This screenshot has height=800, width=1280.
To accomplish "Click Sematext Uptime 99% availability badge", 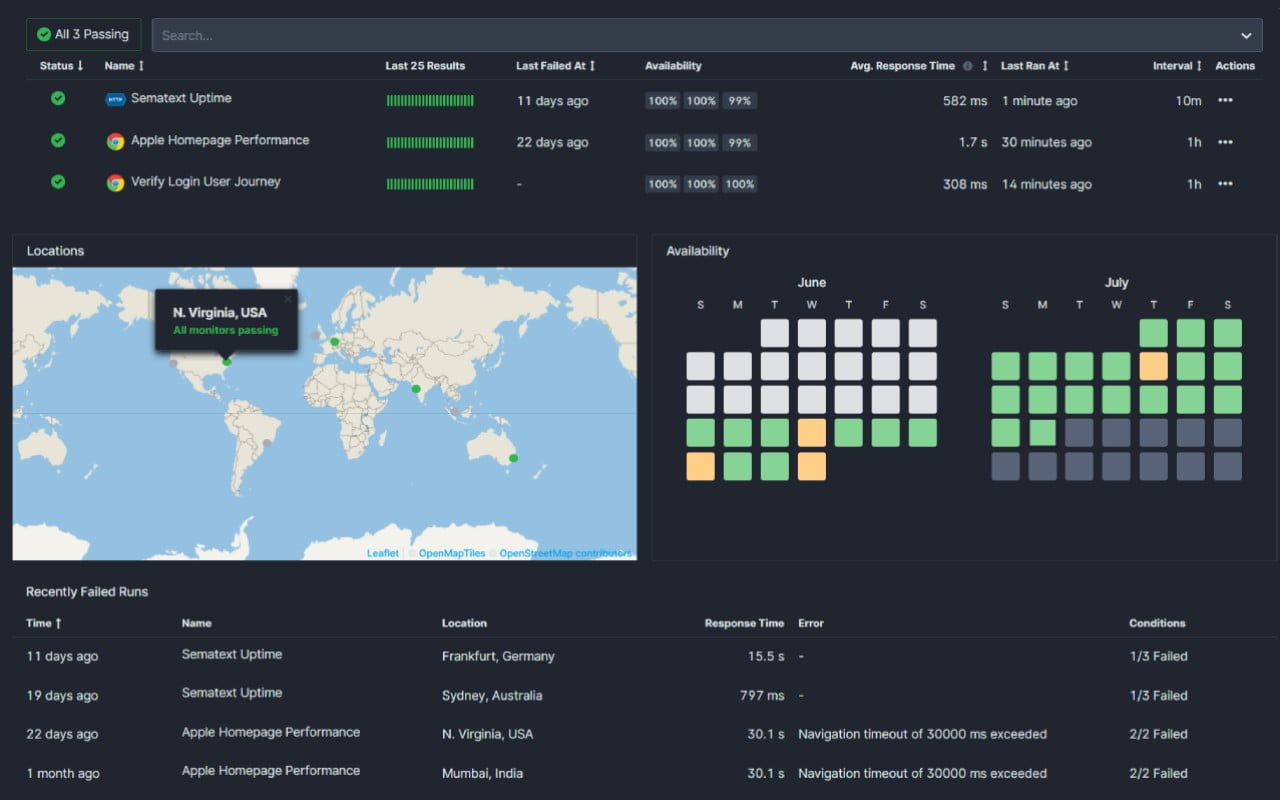I will click(x=739, y=101).
